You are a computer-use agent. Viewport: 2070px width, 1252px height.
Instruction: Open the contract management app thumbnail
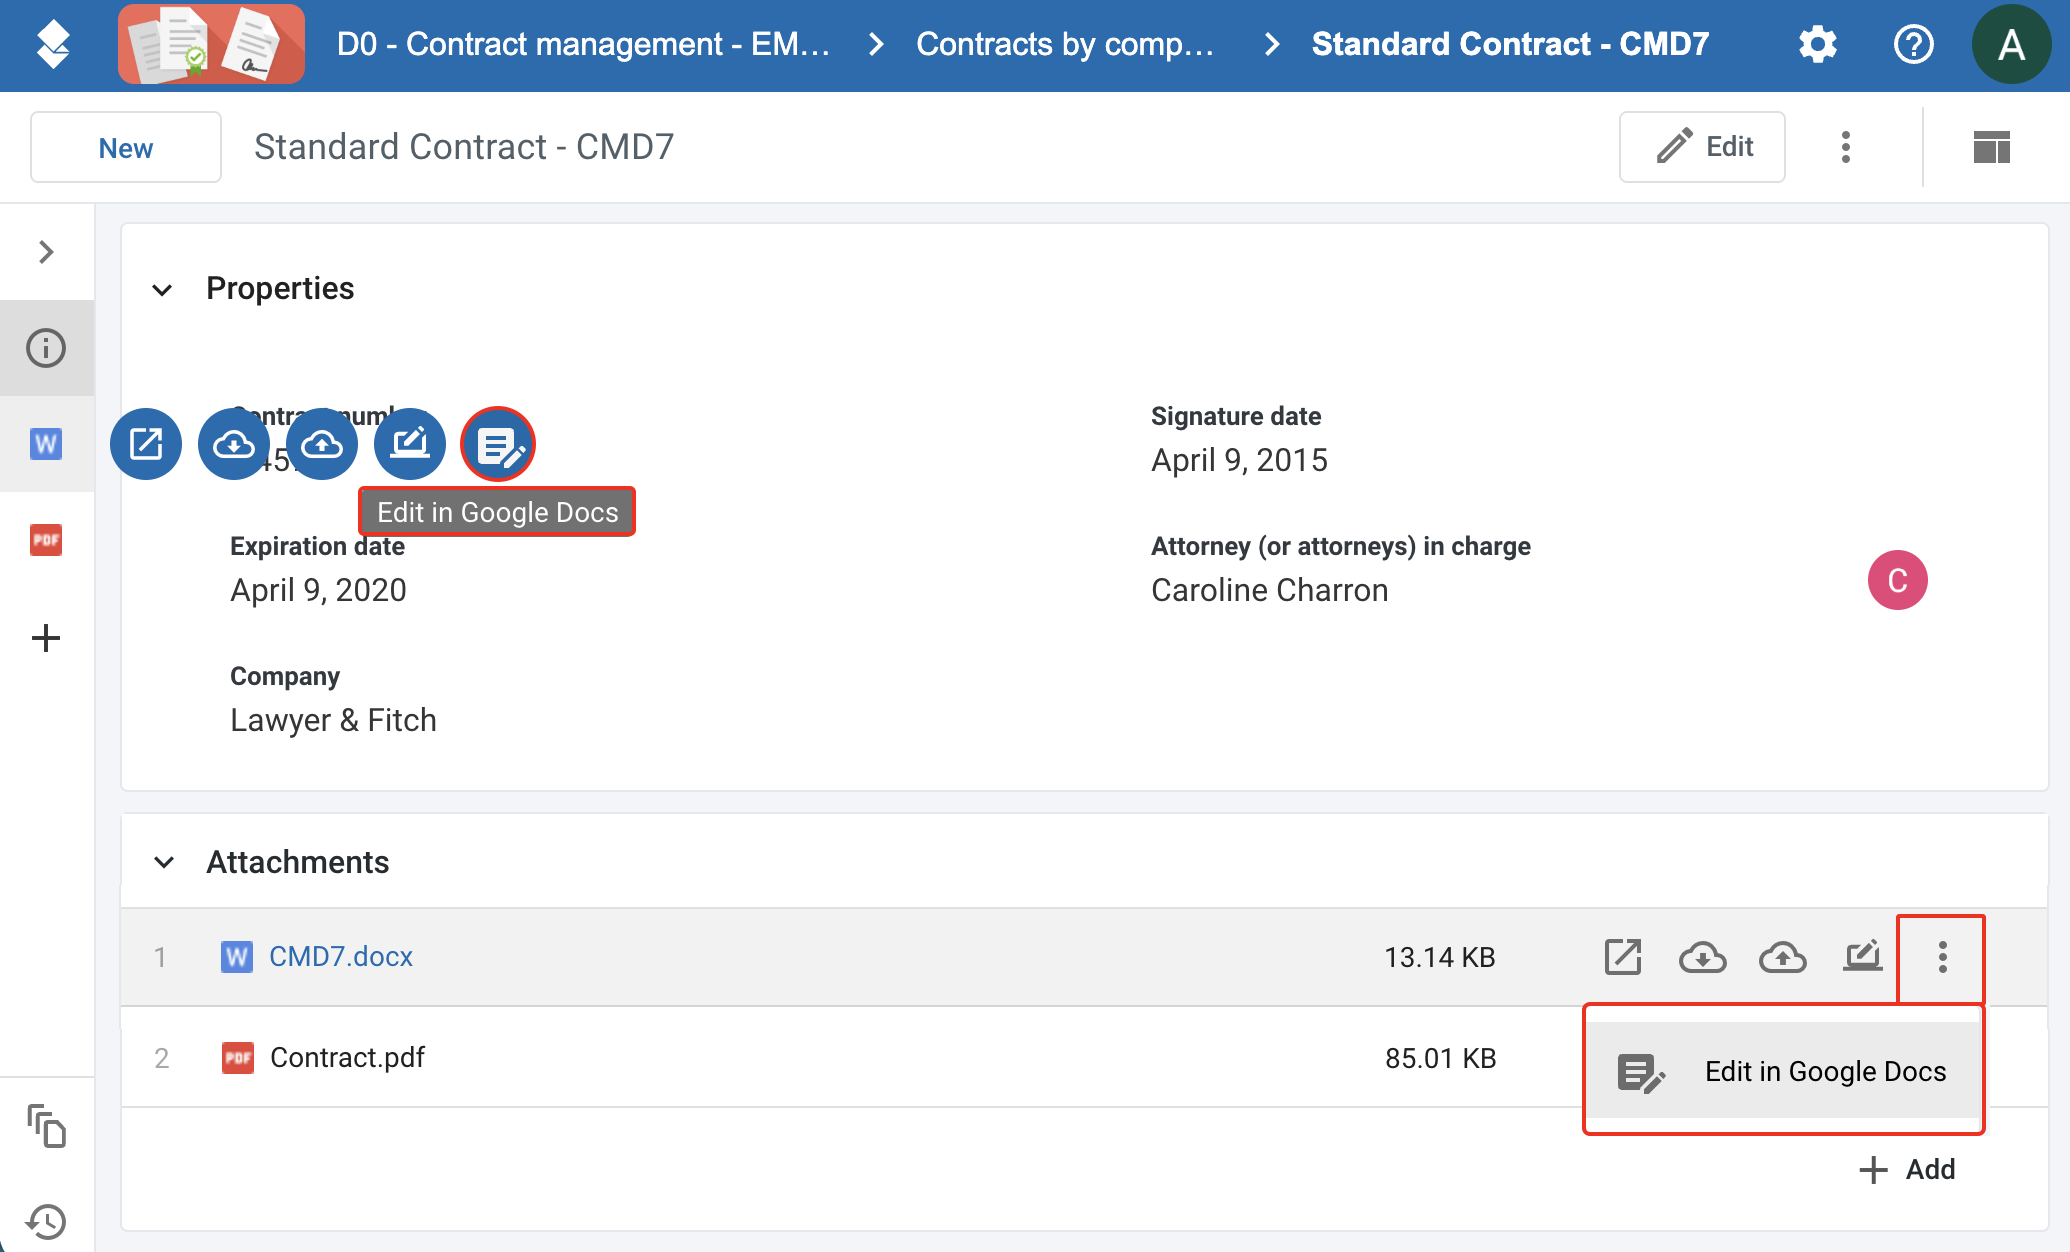[x=211, y=45]
